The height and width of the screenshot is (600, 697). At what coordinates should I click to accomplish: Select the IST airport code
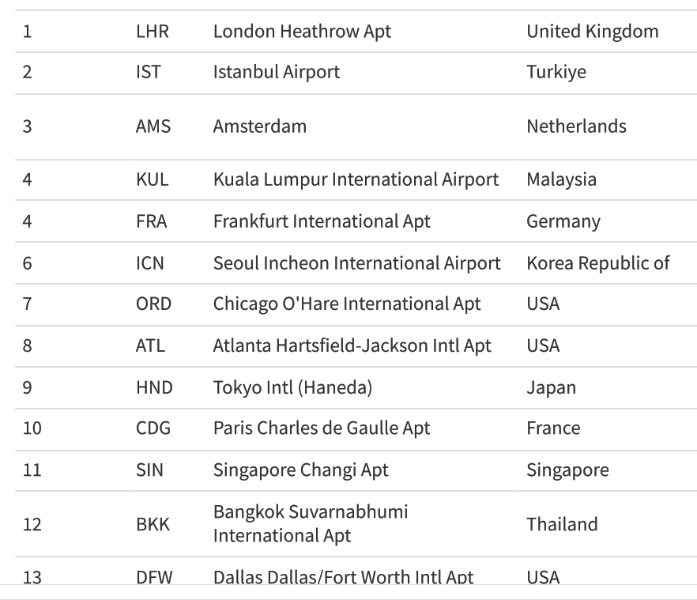click(148, 72)
